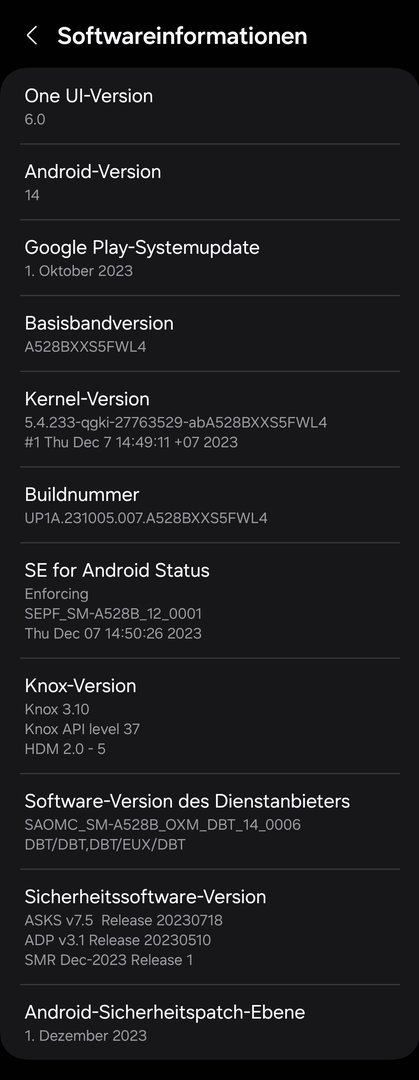
Task: Tap the Buildnummer entry
Action: click(210, 504)
